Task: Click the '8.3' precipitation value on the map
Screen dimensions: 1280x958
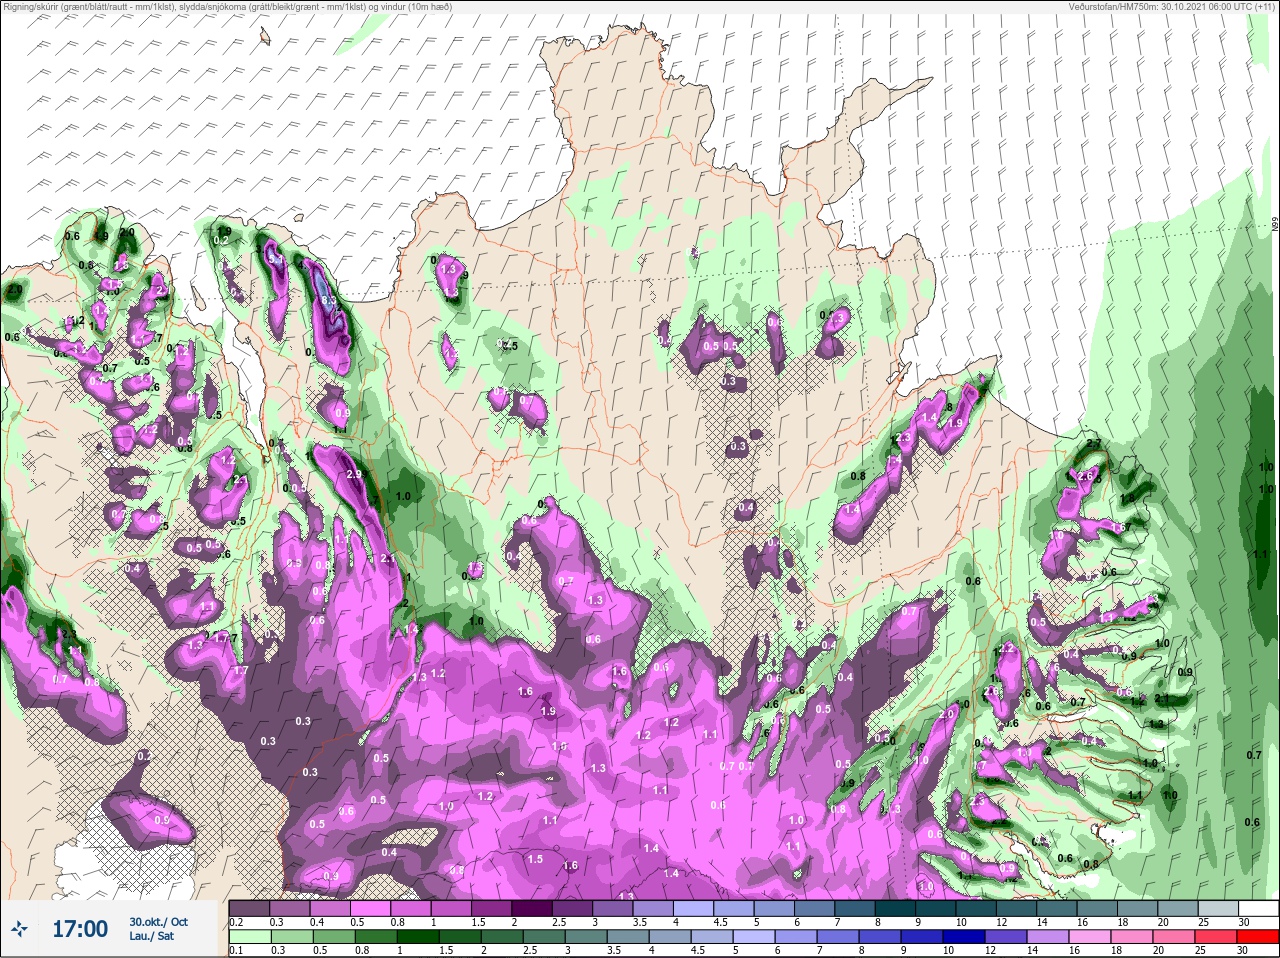Action: point(328,300)
